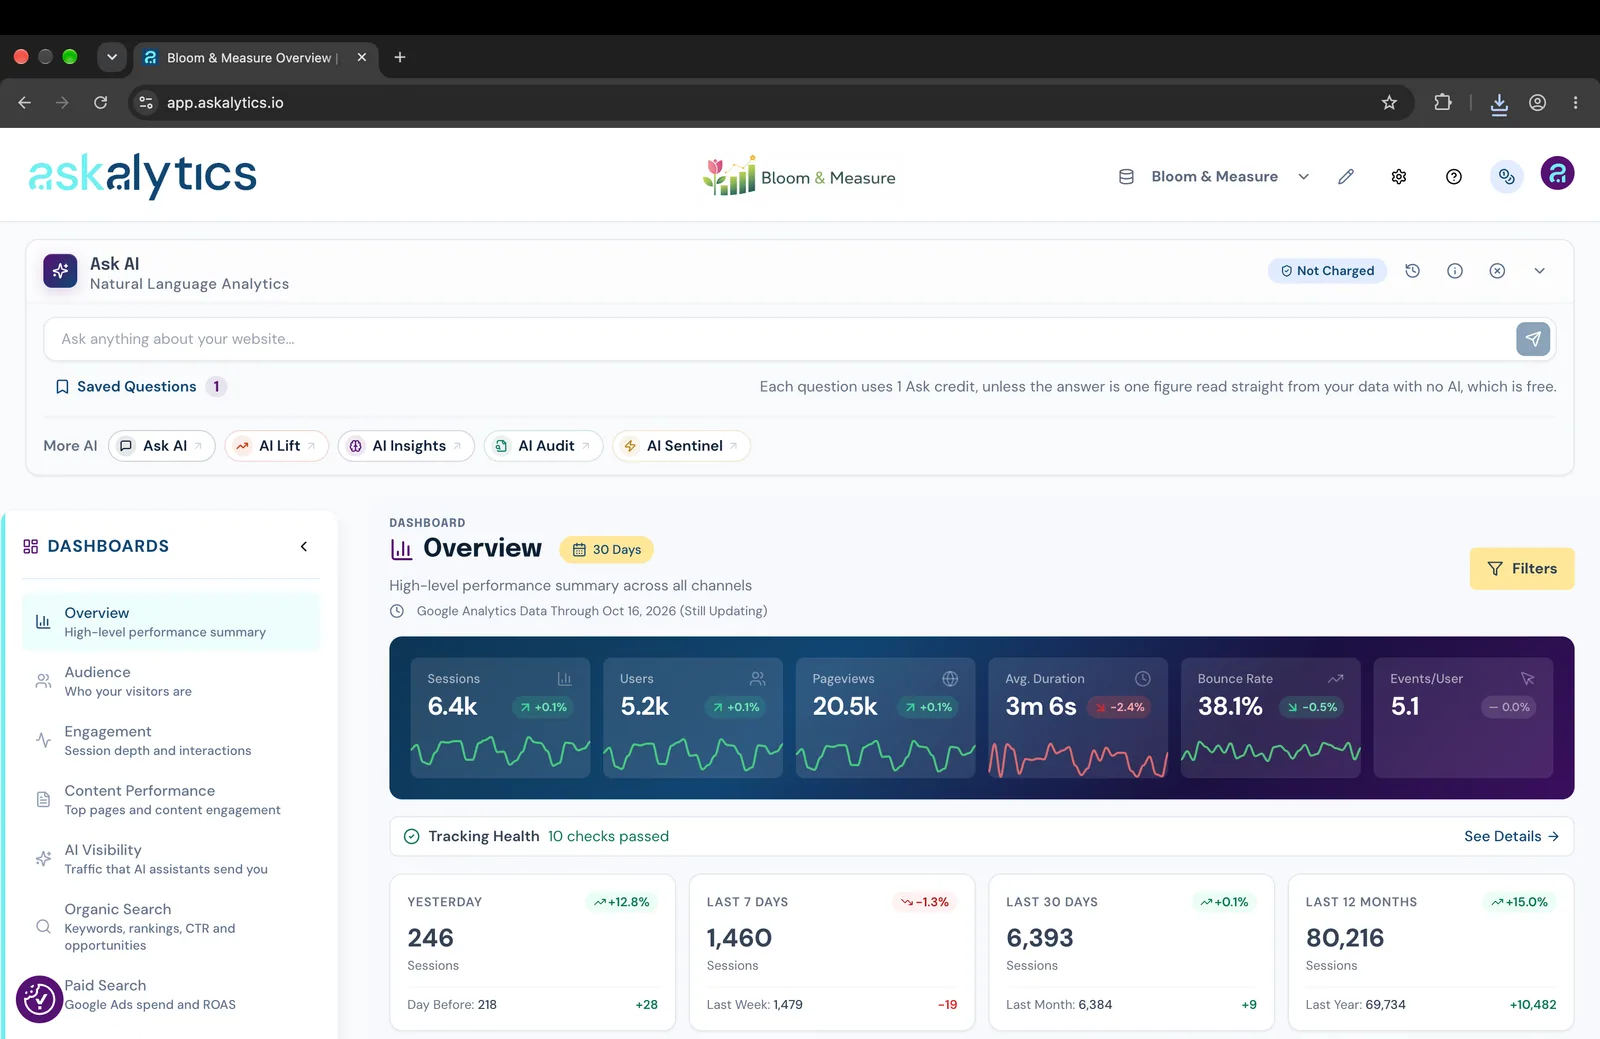Open the Askalytics user avatar menu
Image resolution: width=1600 pixels, height=1039 pixels.
click(1557, 174)
